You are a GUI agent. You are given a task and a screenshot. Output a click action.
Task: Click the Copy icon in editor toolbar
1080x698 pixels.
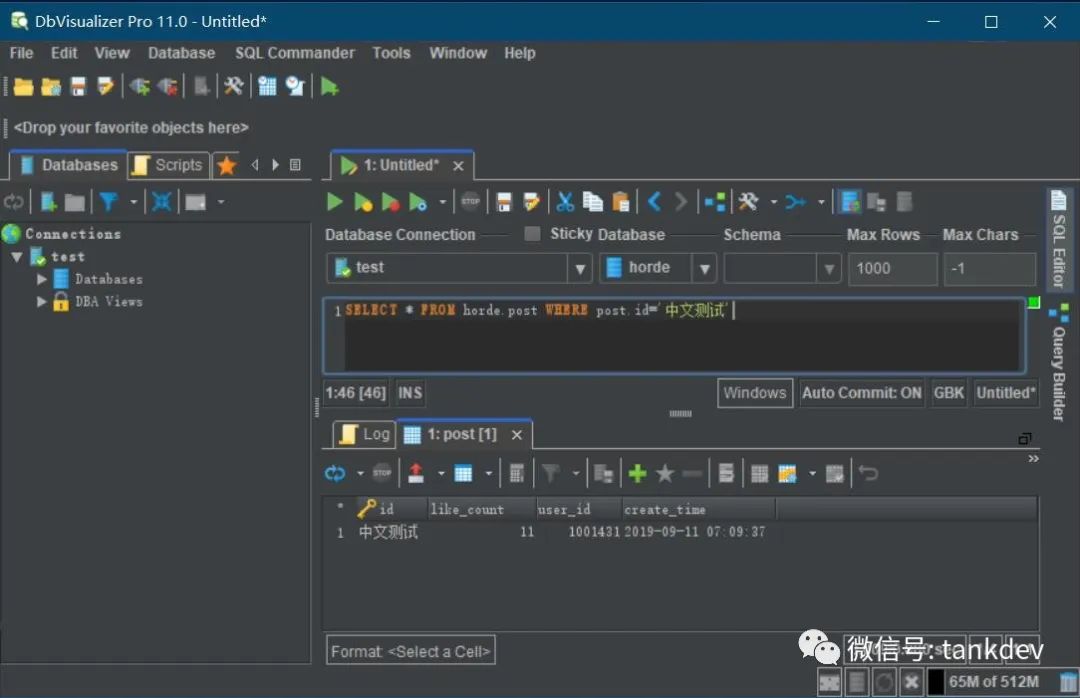[x=592, y=202]
